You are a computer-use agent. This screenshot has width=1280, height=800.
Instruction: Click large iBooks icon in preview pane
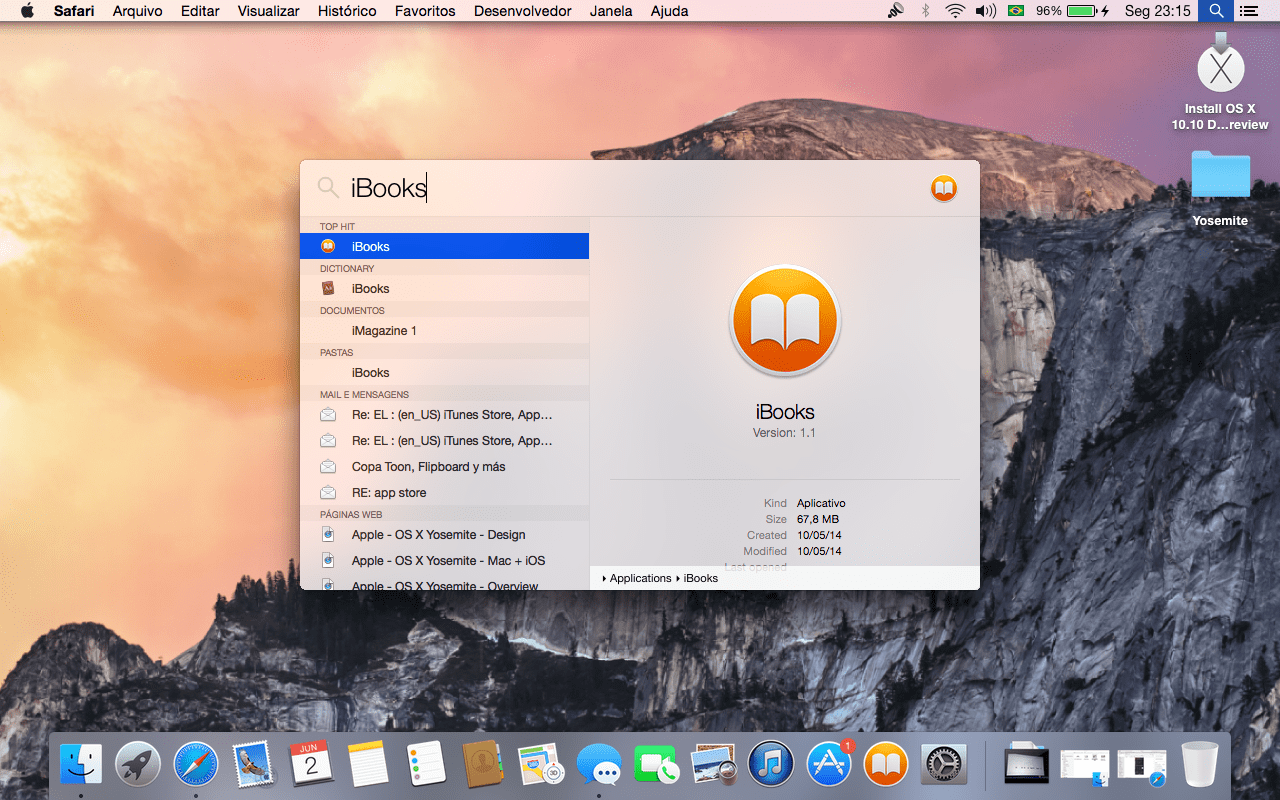(x=785, y=321)
